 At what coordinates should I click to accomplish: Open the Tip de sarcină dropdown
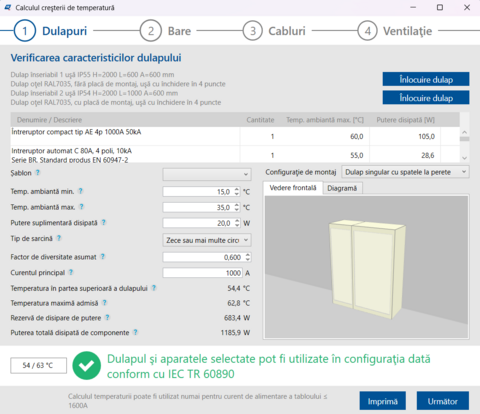207,240
